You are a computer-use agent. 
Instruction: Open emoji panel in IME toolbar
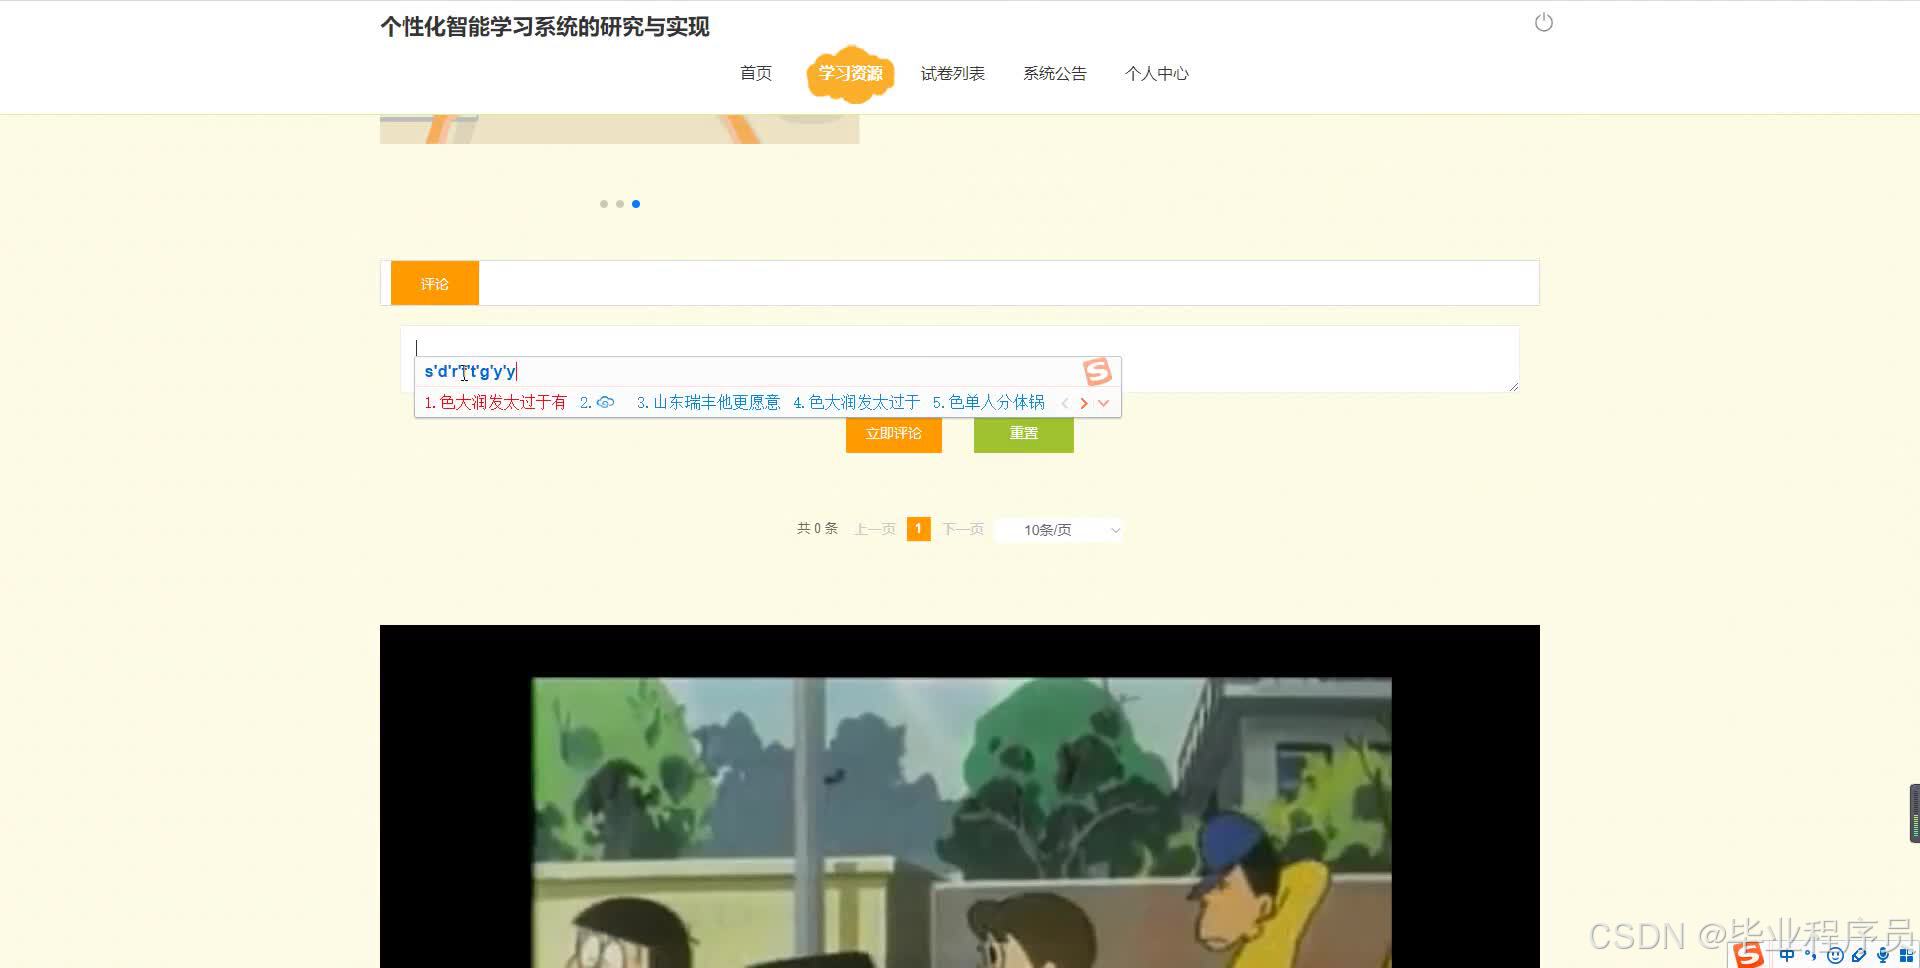tap(1835, 955)
